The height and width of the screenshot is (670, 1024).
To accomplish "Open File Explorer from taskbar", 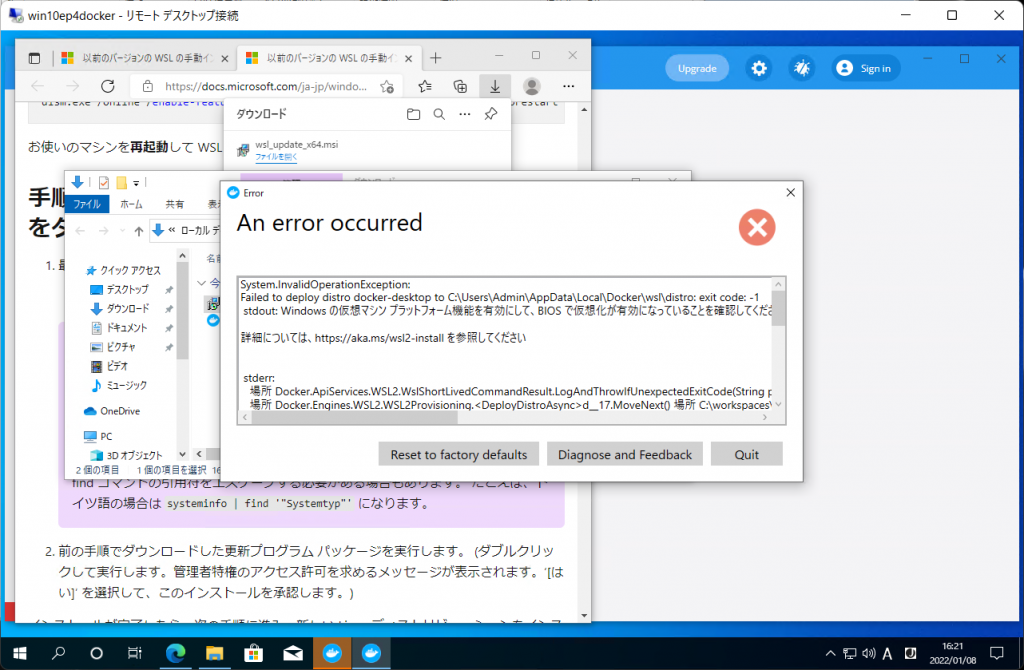I will 214,653.
